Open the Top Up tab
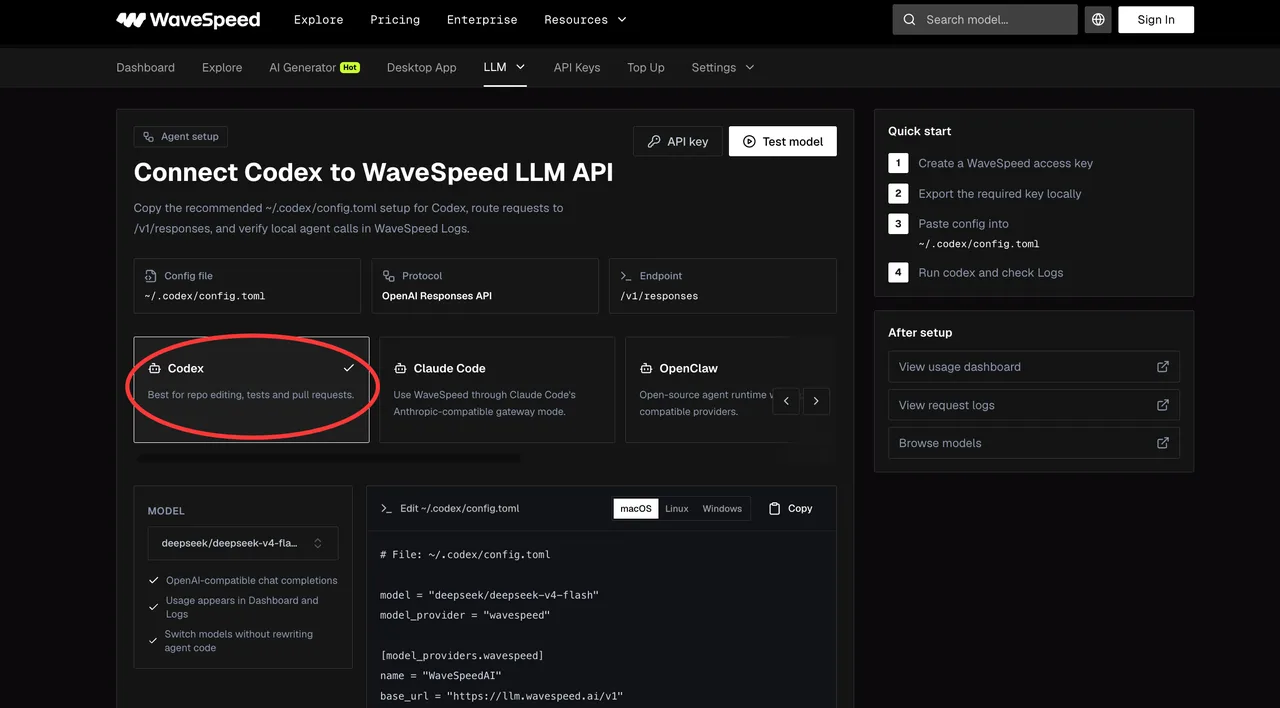Image resolution: width=1280 pixels, height=708 pixels. click(646, 67)
